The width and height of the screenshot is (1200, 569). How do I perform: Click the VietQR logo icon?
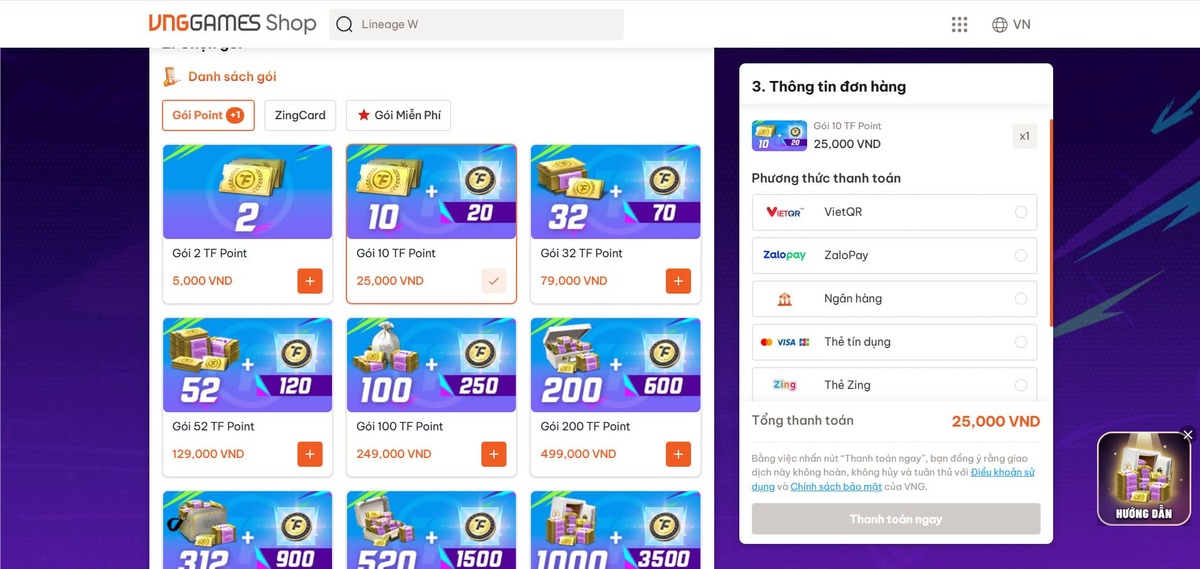point(784,212)
